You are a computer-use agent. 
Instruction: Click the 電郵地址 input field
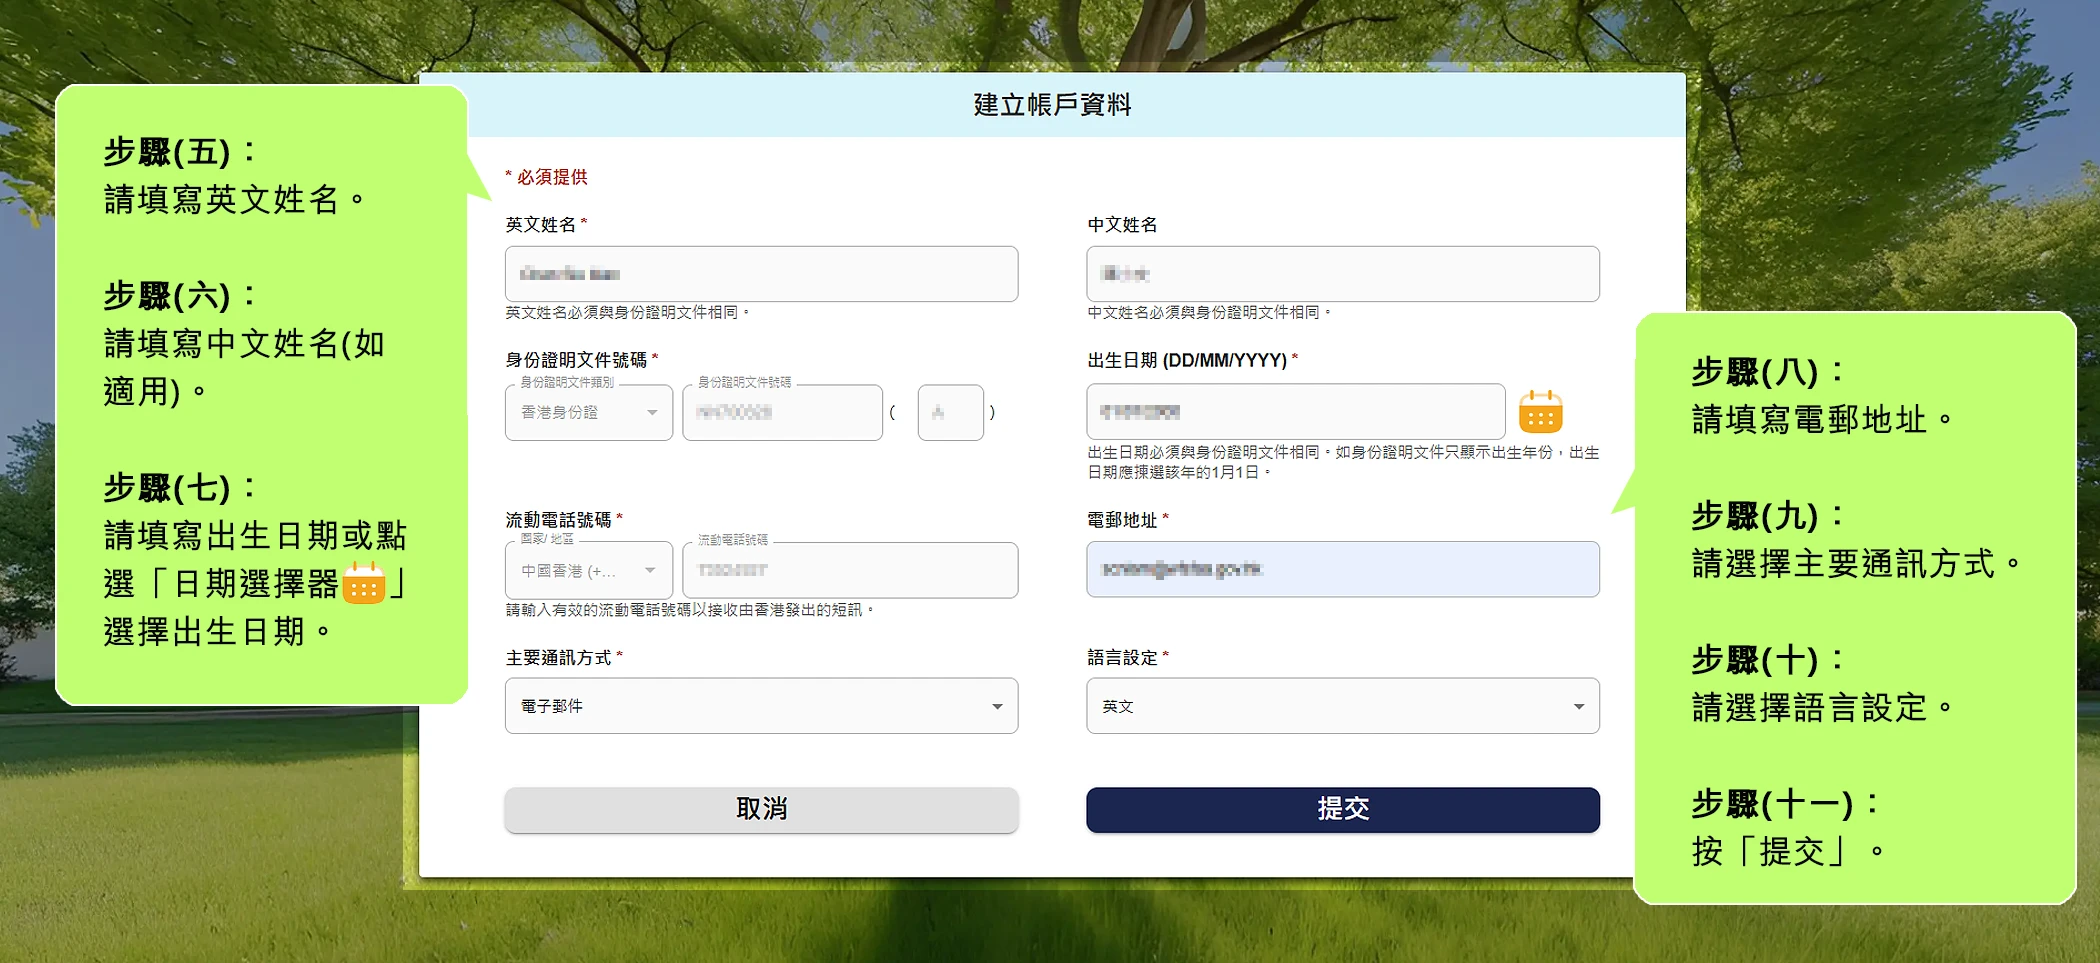pyautogui.click(x=1342, y=569)
